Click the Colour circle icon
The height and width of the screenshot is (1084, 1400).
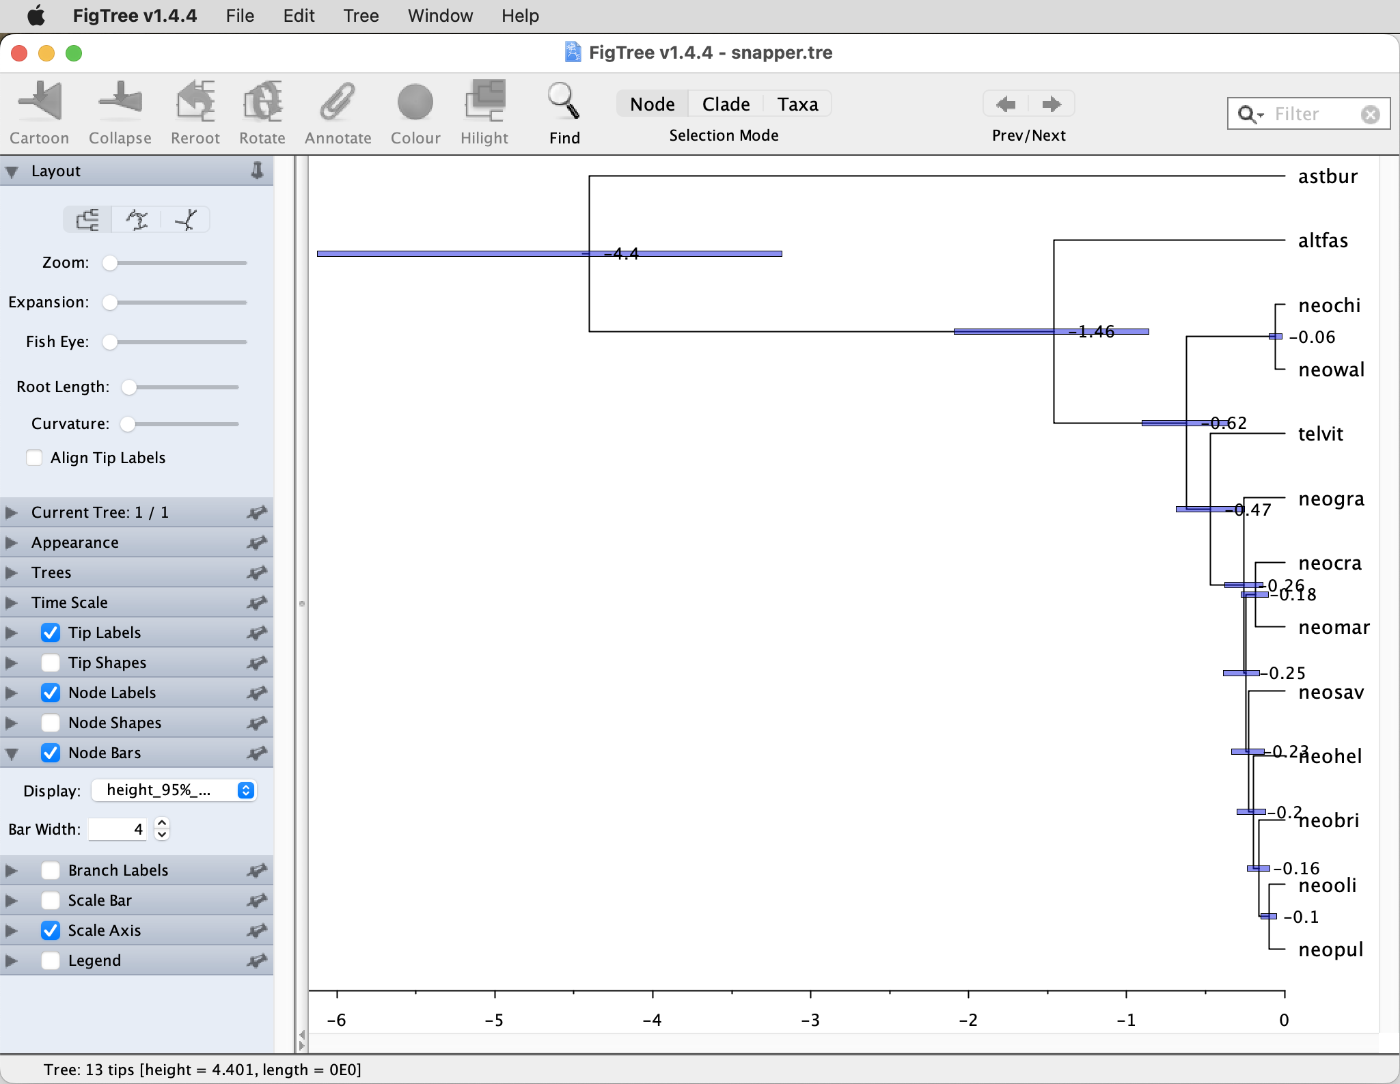tap(415, 102)
